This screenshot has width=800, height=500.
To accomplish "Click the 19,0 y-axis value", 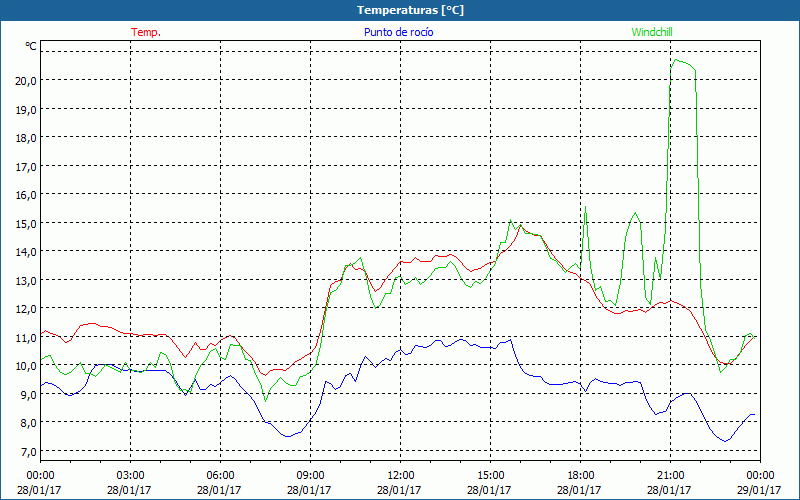I will (27, 109).
